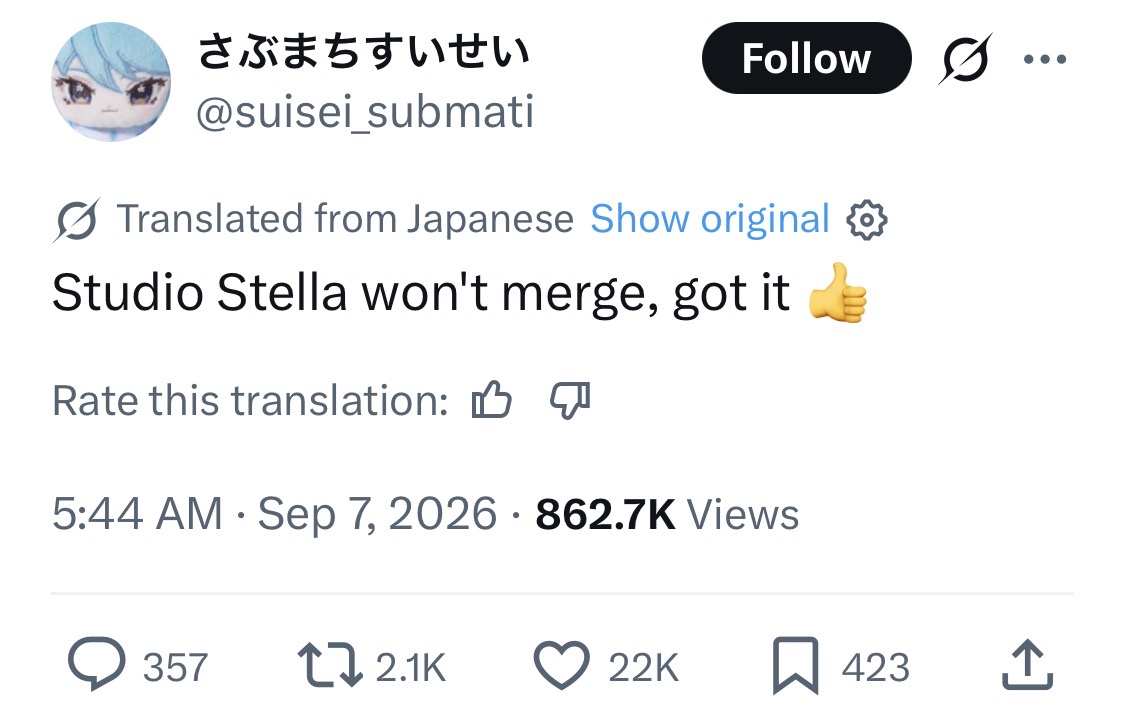Open the @suisei_submati handle
Image resolution: width=1125 pixels, height=719 pixels.
(365, 113)
